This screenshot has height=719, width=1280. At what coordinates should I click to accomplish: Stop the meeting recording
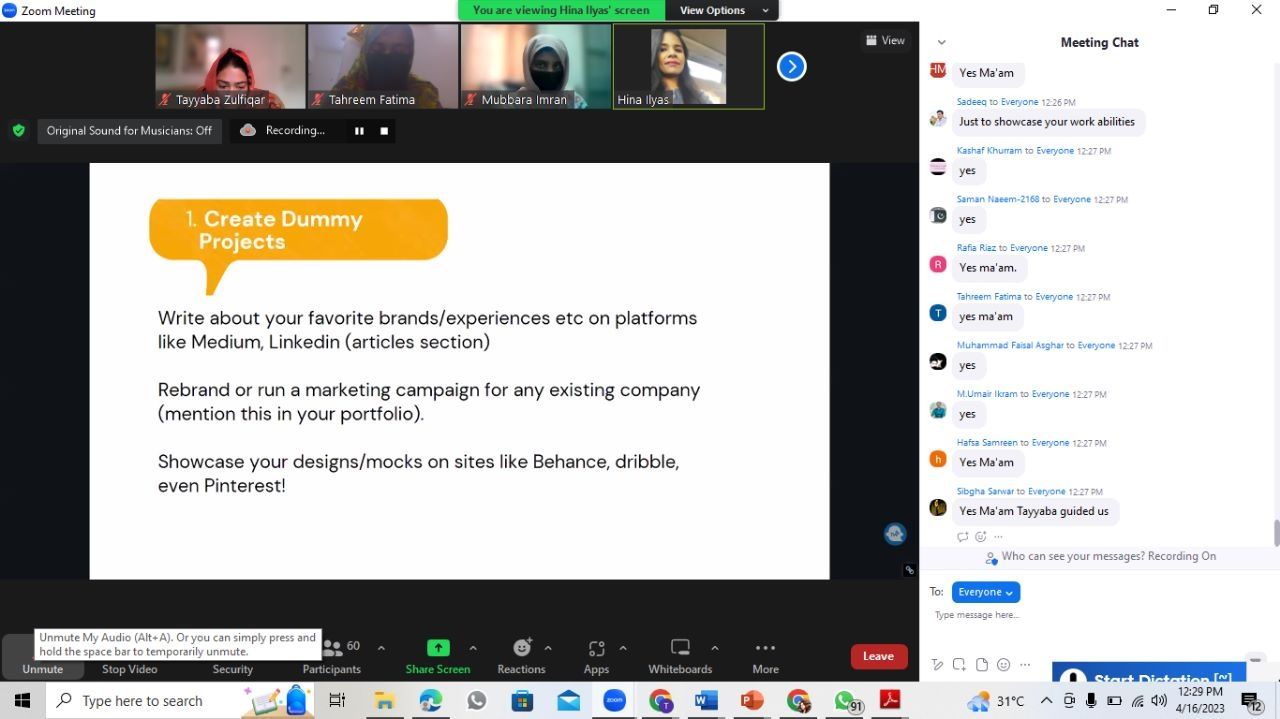384,131
